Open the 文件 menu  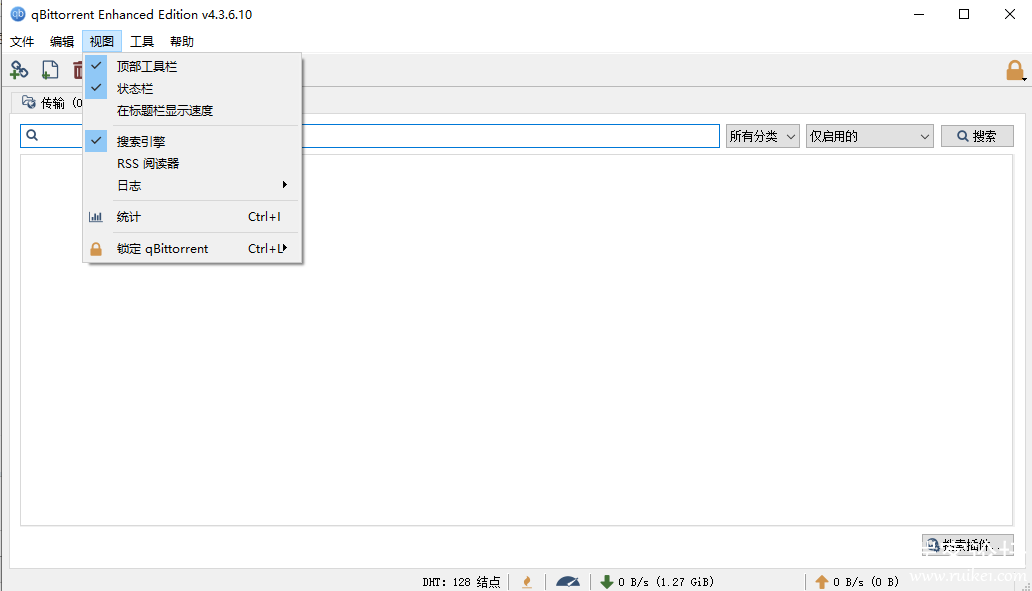pos(22,41)
